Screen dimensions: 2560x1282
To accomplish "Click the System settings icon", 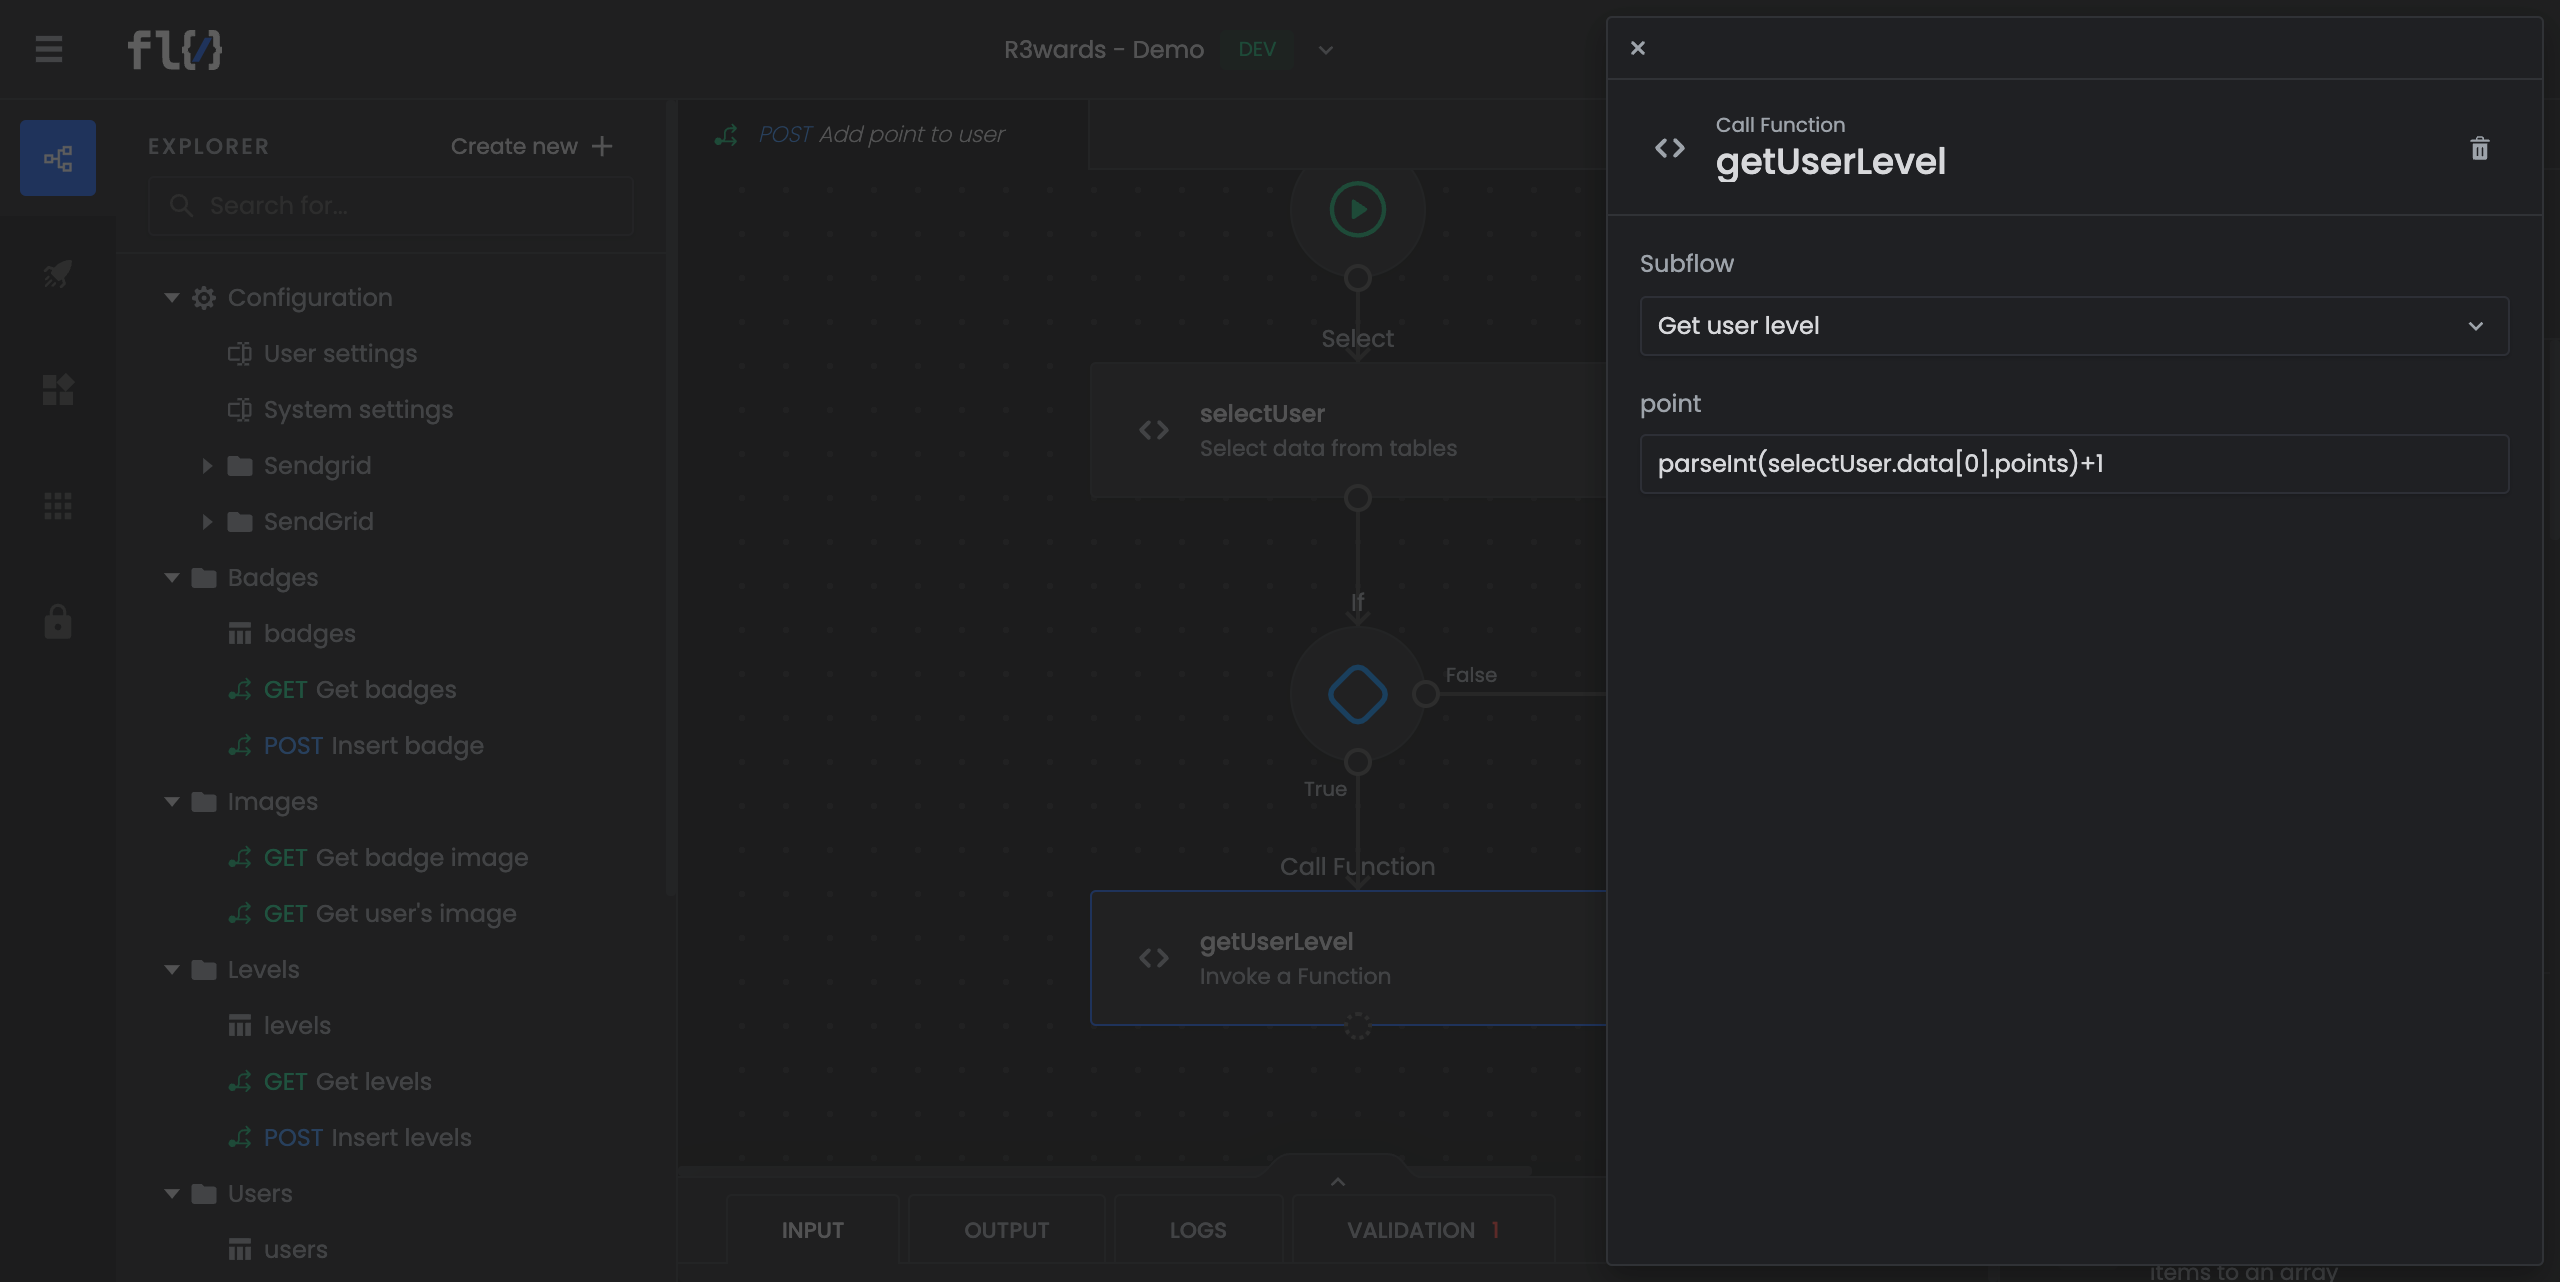I will click(x=239, y=410).
